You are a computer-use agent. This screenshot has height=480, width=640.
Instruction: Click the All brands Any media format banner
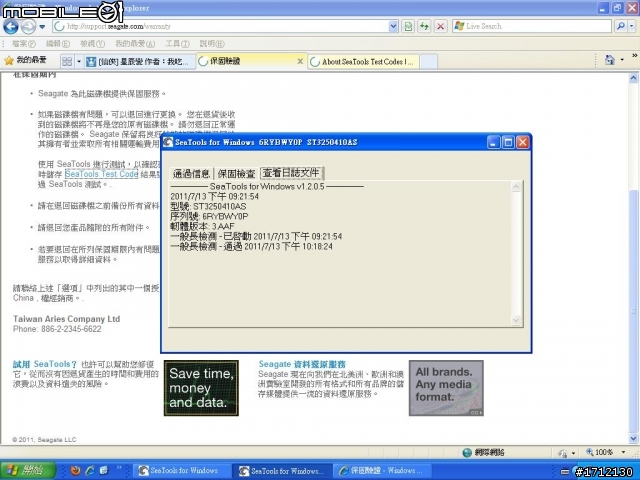446,388
